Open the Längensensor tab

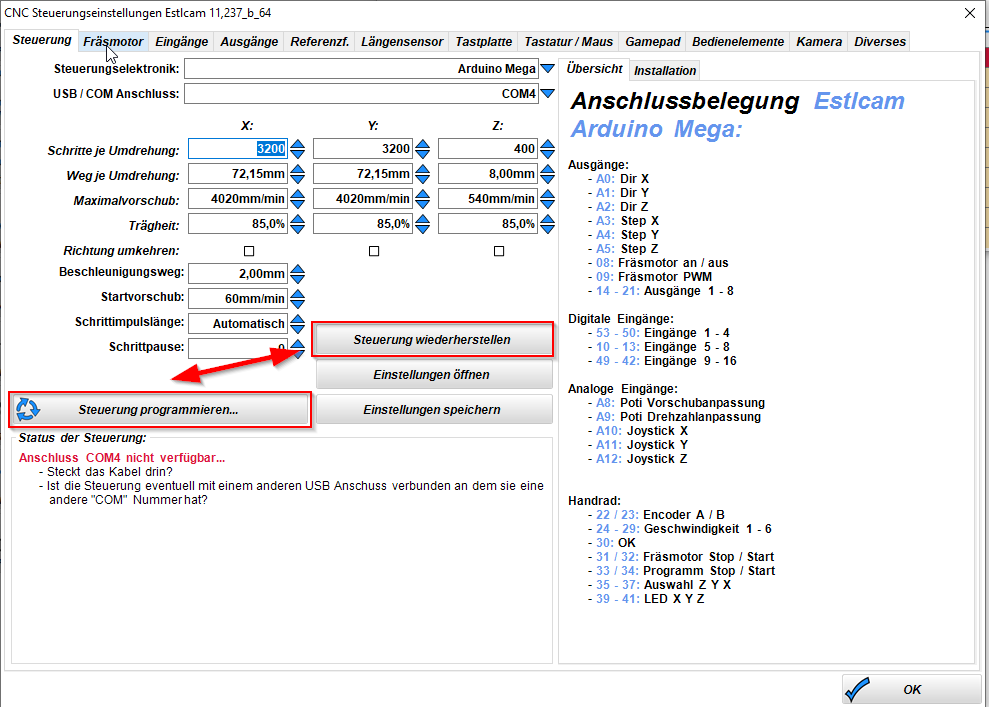[x=402, y=42]
